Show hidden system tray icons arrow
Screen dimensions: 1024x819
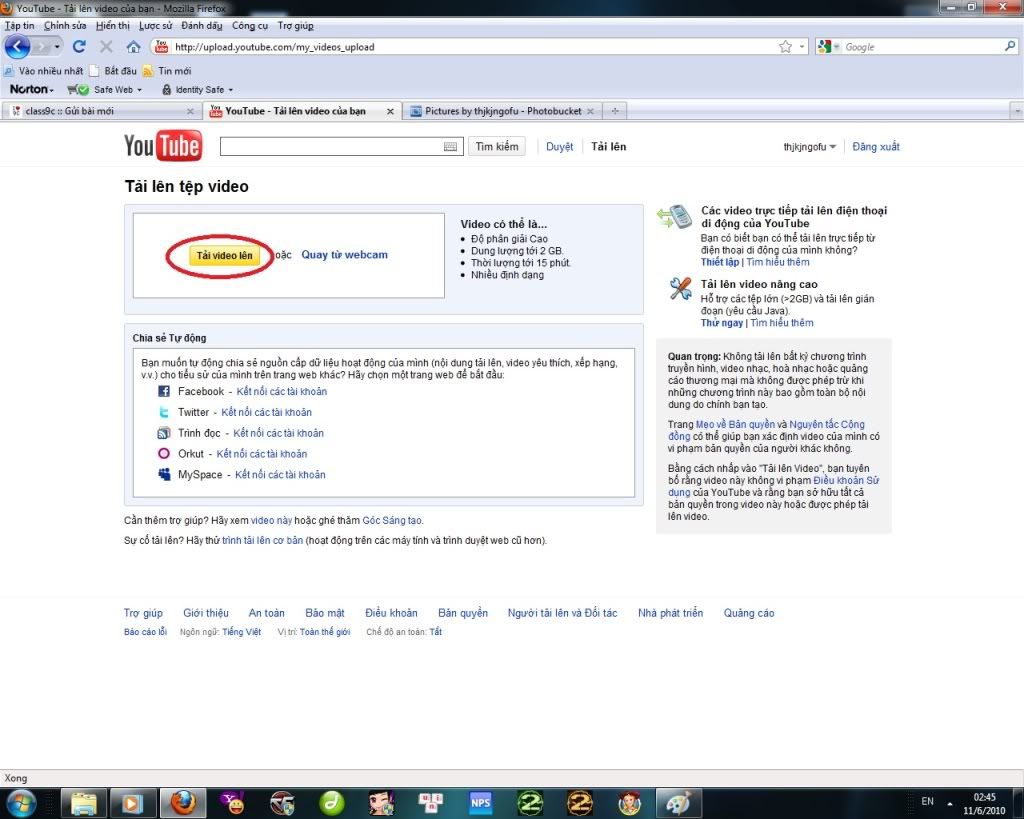pos(950,803)
